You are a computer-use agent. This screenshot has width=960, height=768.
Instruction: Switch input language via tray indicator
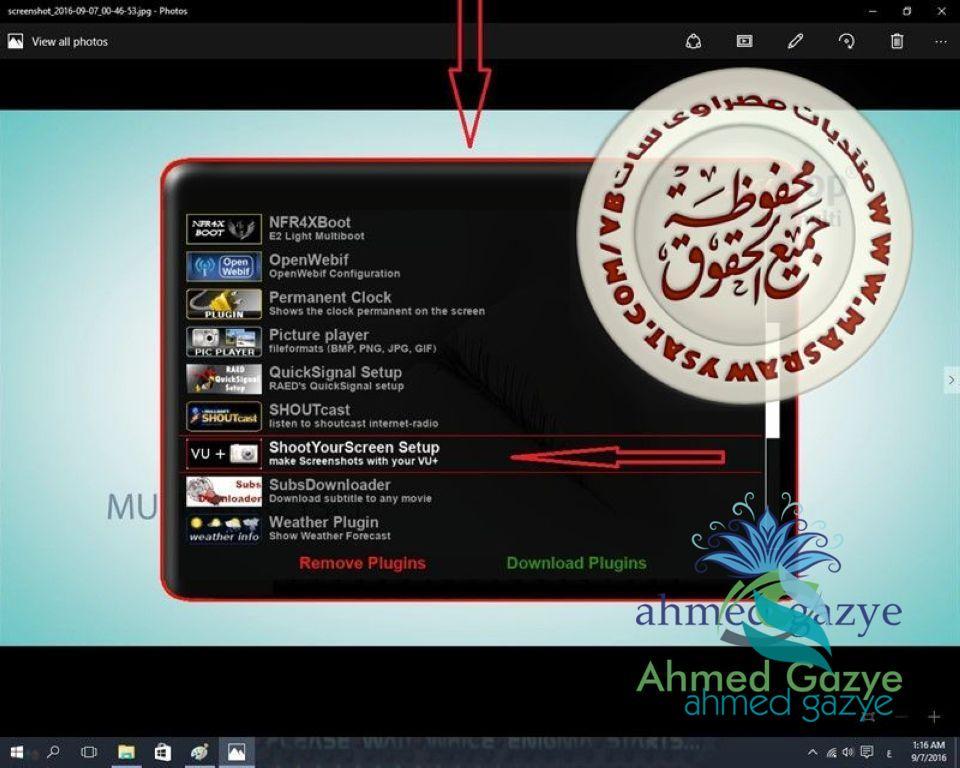(x=889, y=753)
